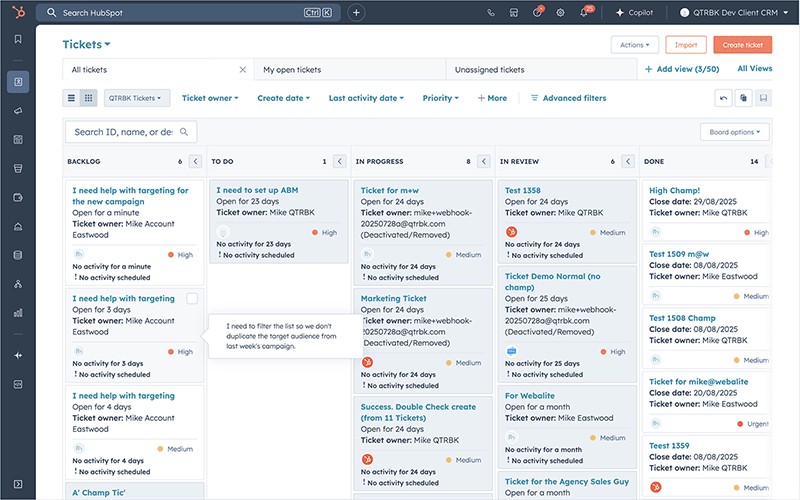The width and height of the screenshot is (800, 500).
Task: Collapse the IN REVIEW column arrow
Action: tap(628, 161)
